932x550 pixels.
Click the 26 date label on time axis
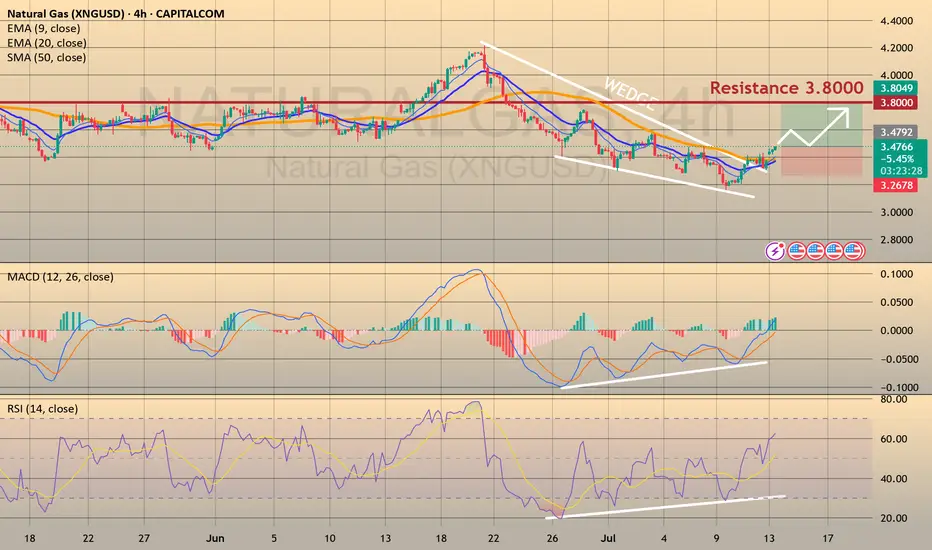pos(552,538)
